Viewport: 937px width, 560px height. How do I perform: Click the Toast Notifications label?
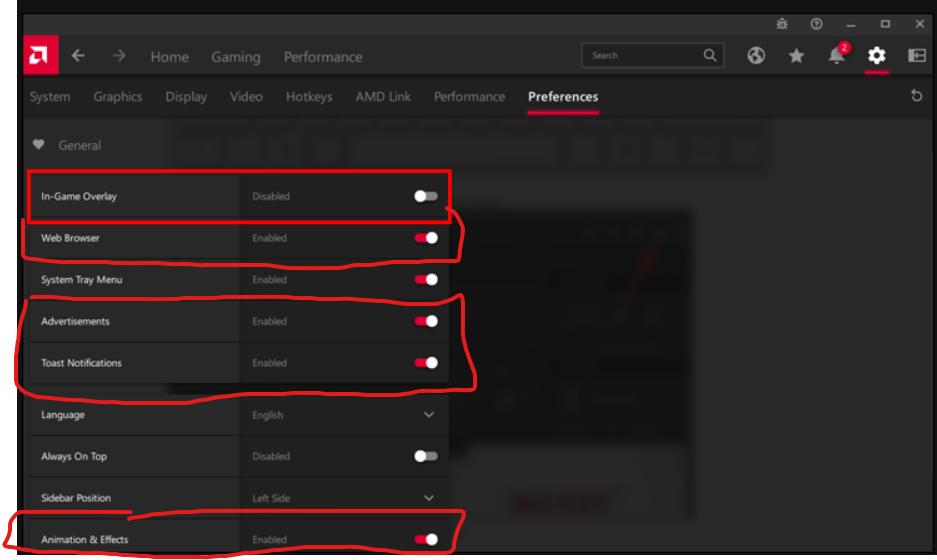[x=81, y=363]
